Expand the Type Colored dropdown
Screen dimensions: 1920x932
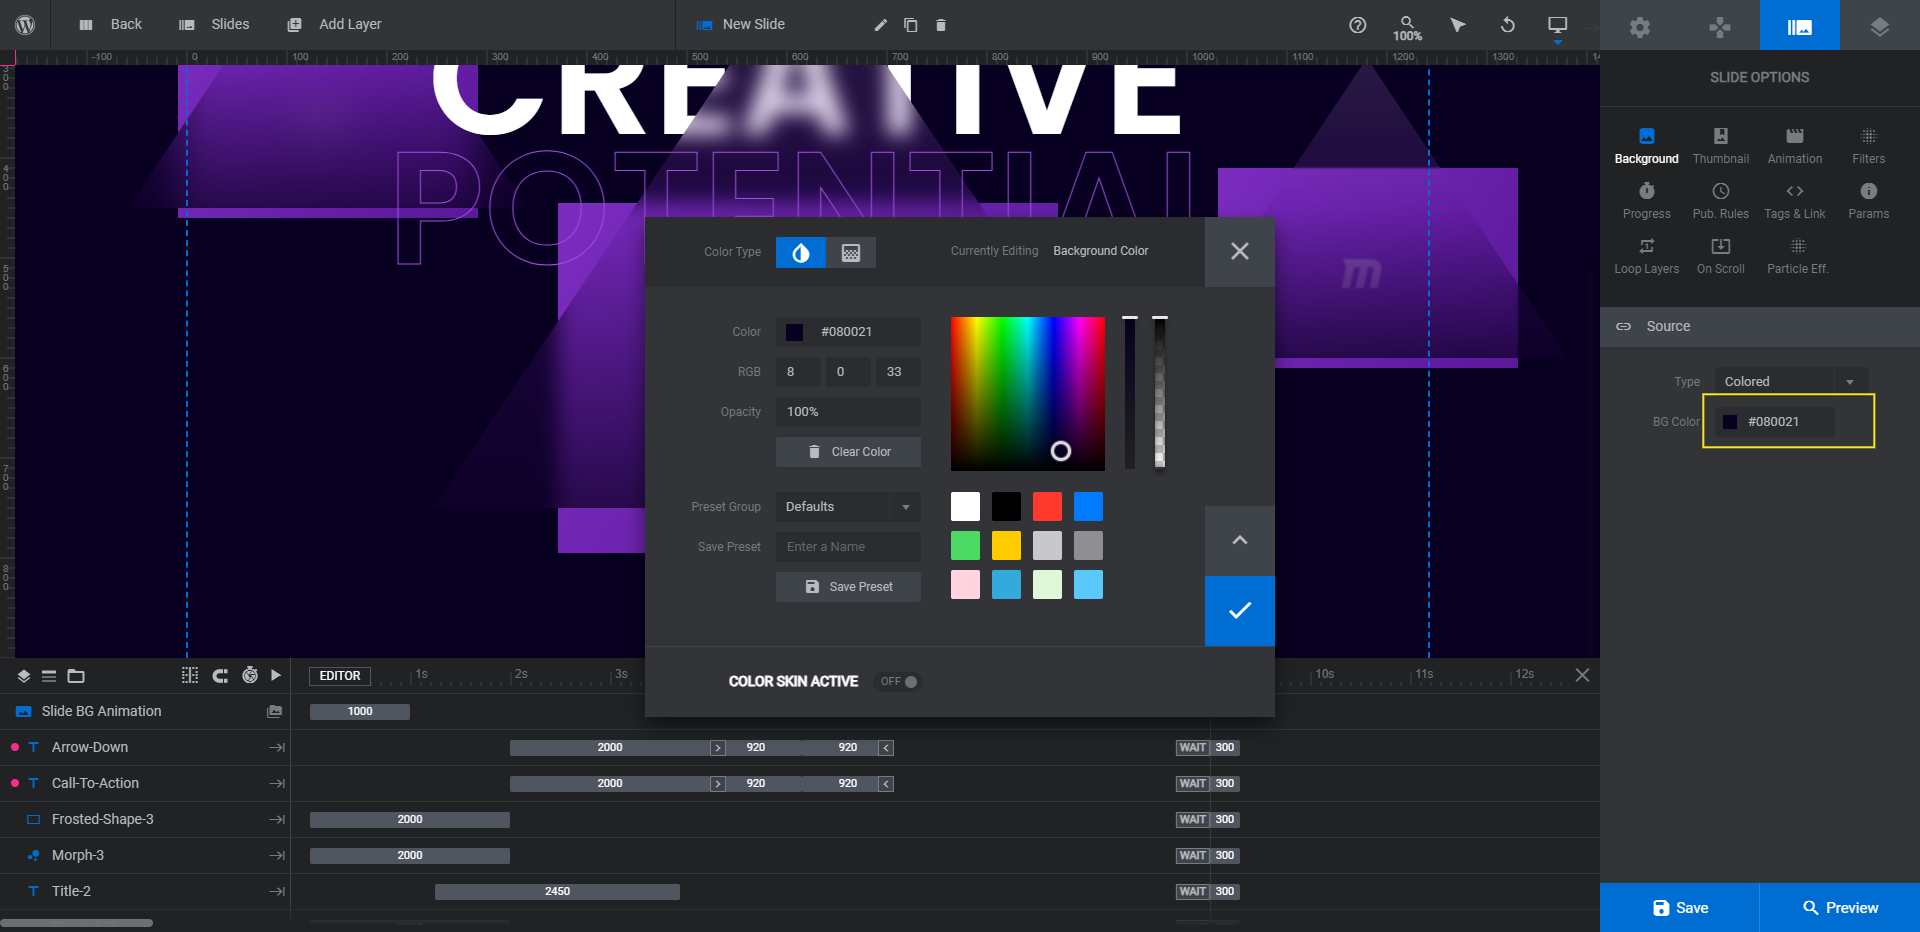(1791, 382)
